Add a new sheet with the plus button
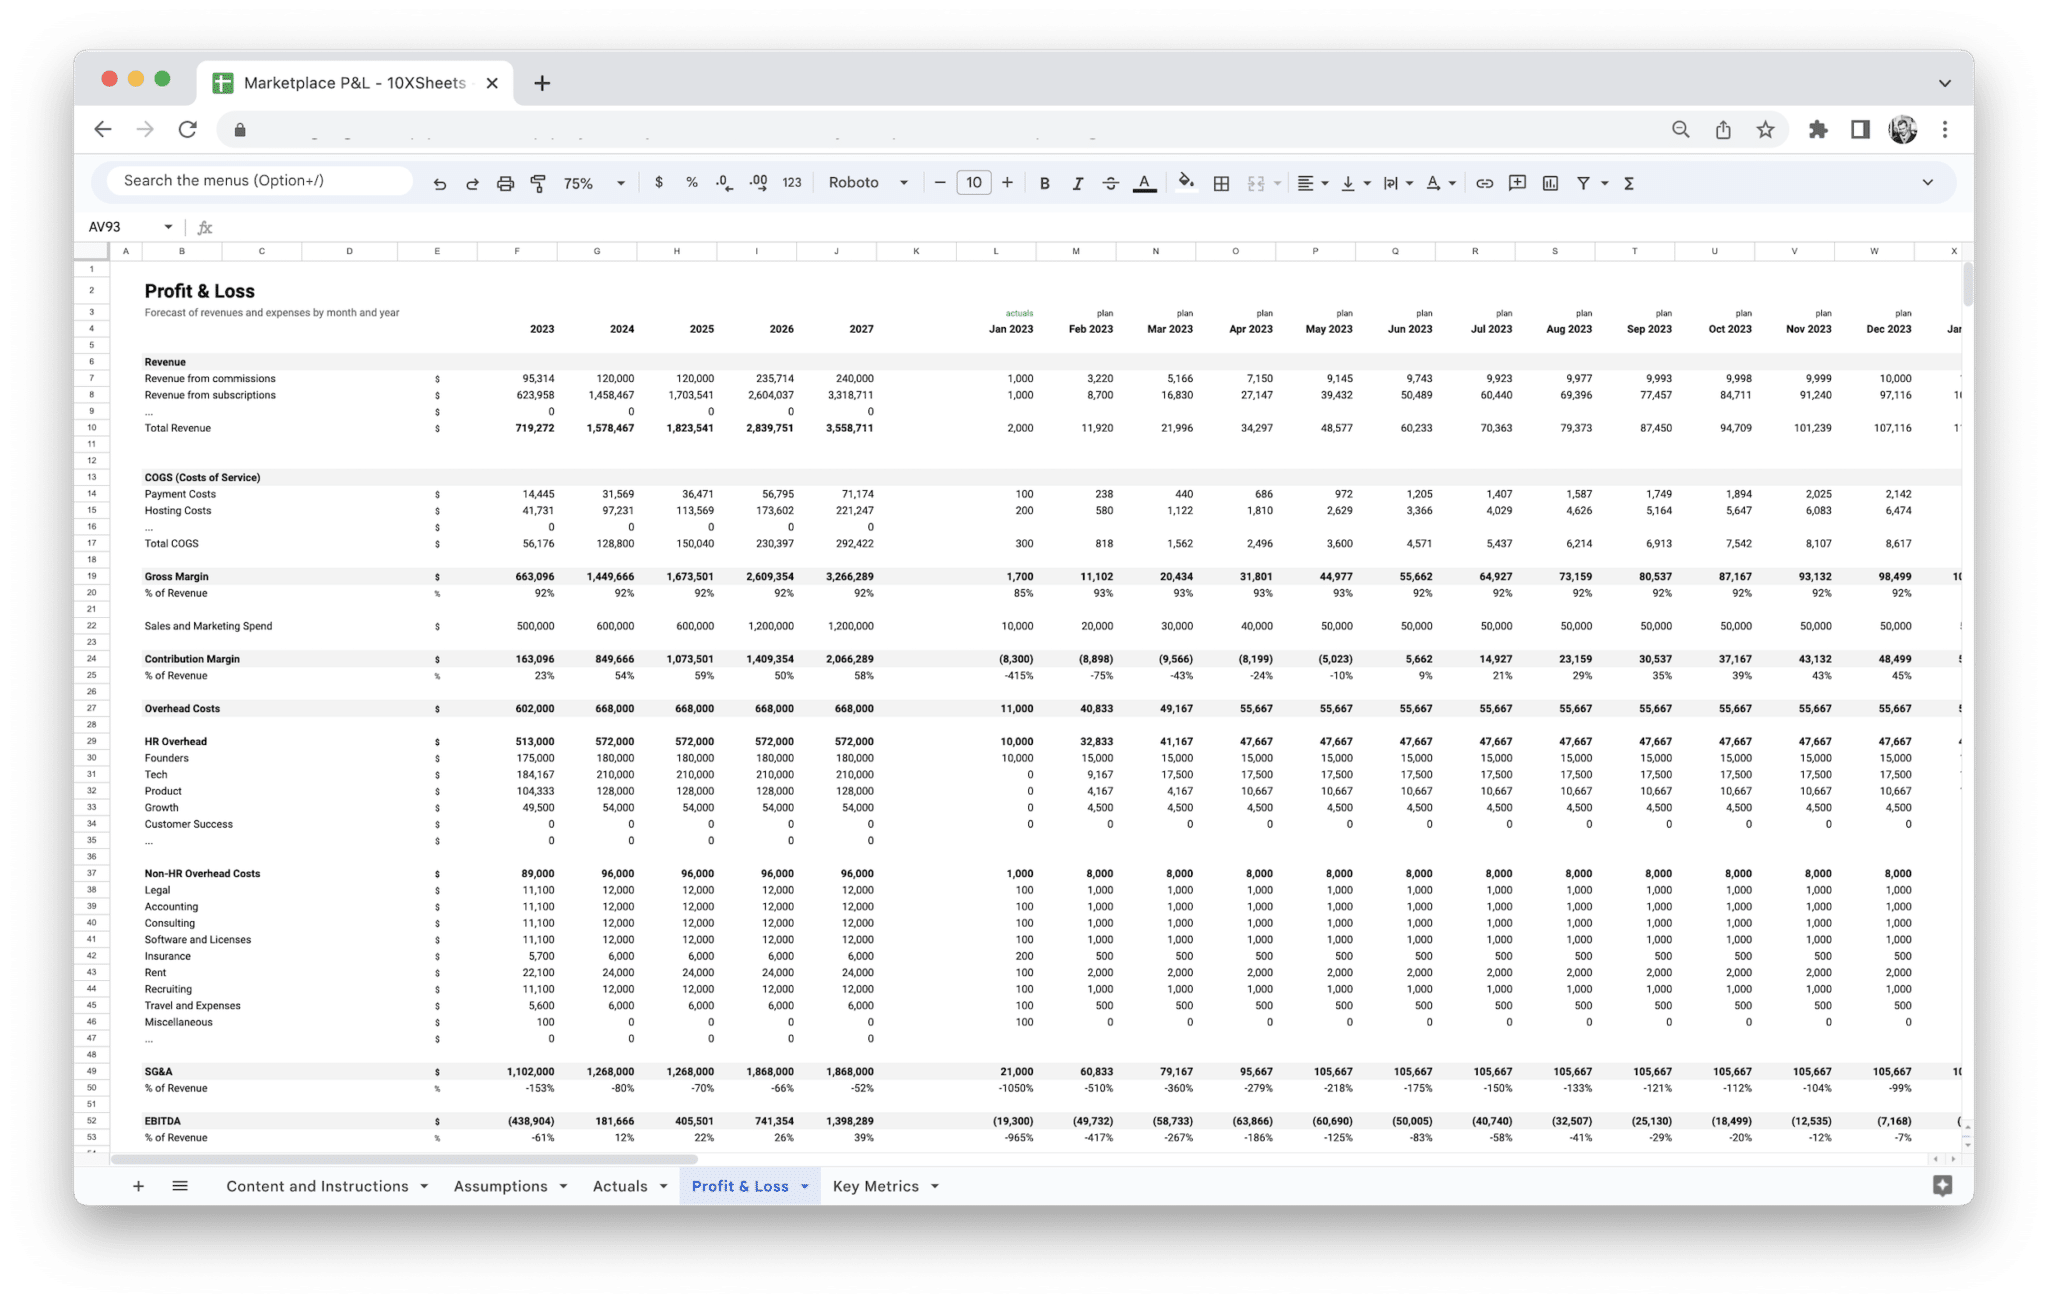This screenshot has height=1303, width=2048. (x=138, y=1186)
